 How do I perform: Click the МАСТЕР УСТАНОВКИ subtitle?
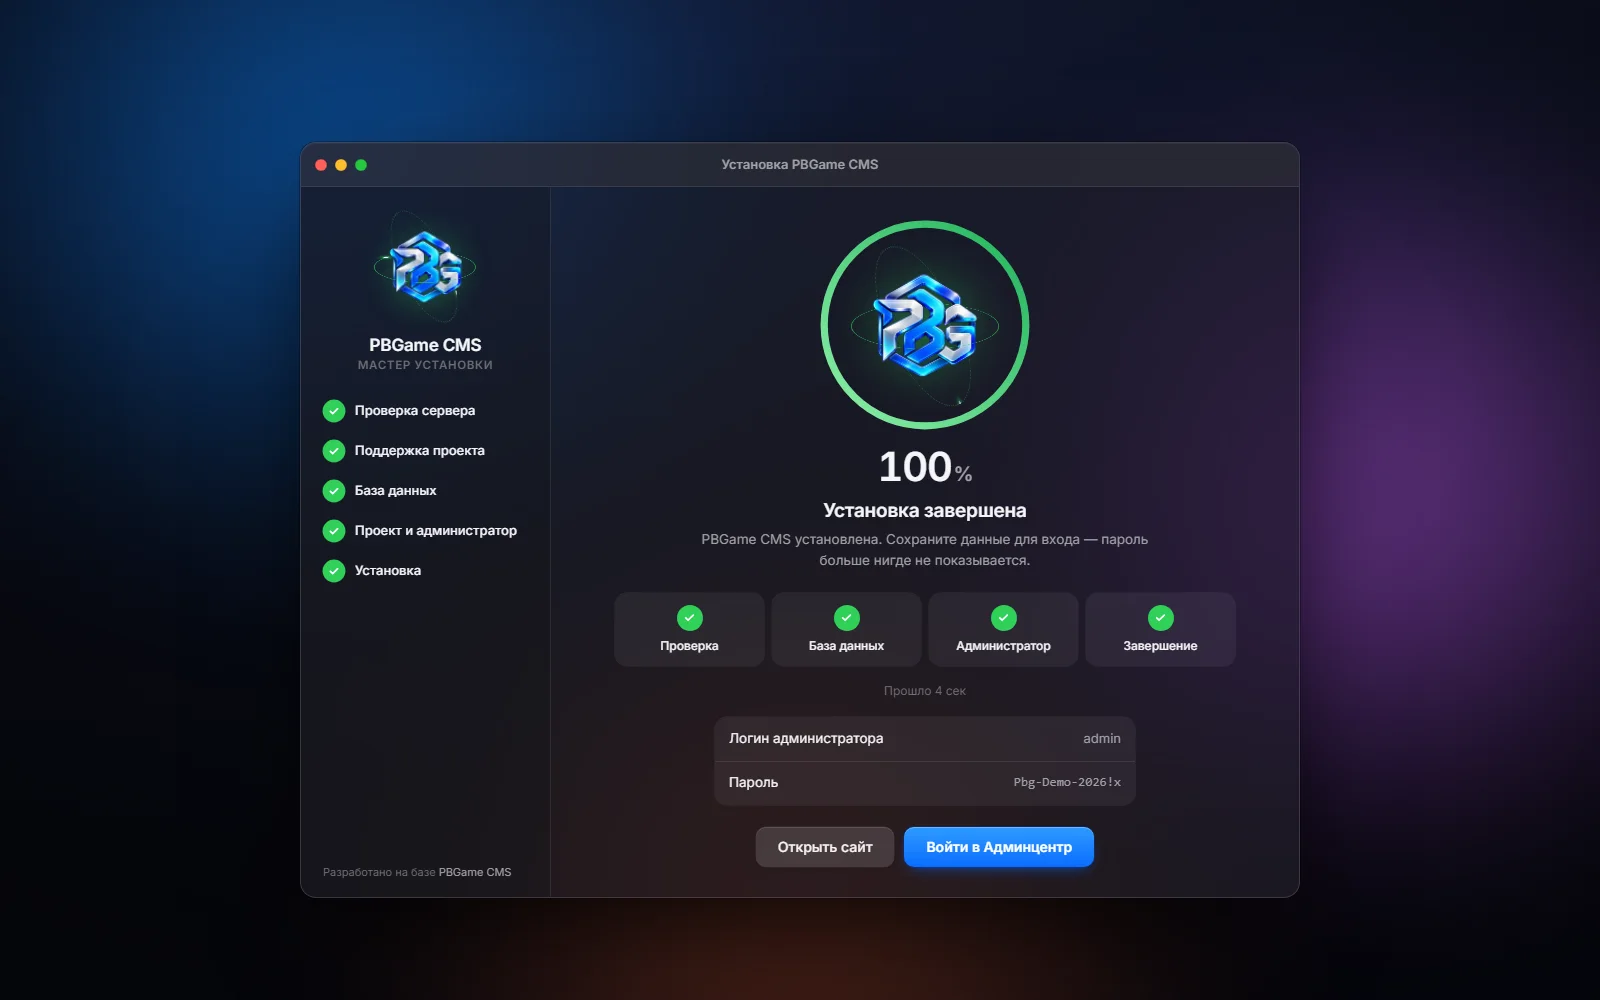click(x=425, y=365)
